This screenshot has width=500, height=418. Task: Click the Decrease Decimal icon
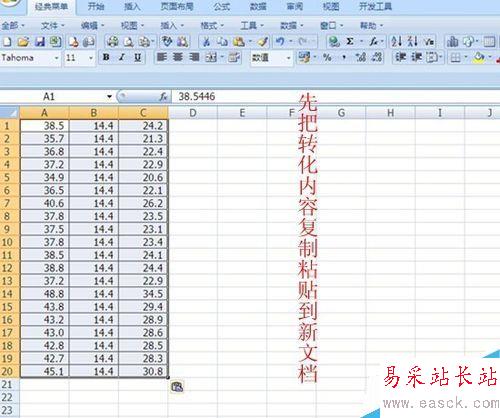point(377,58)
